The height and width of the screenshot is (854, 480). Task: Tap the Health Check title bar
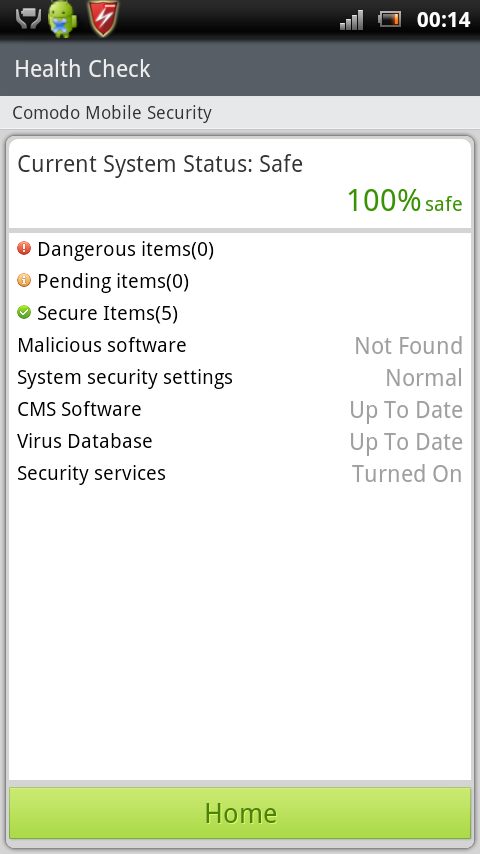[x=240, y=68]
